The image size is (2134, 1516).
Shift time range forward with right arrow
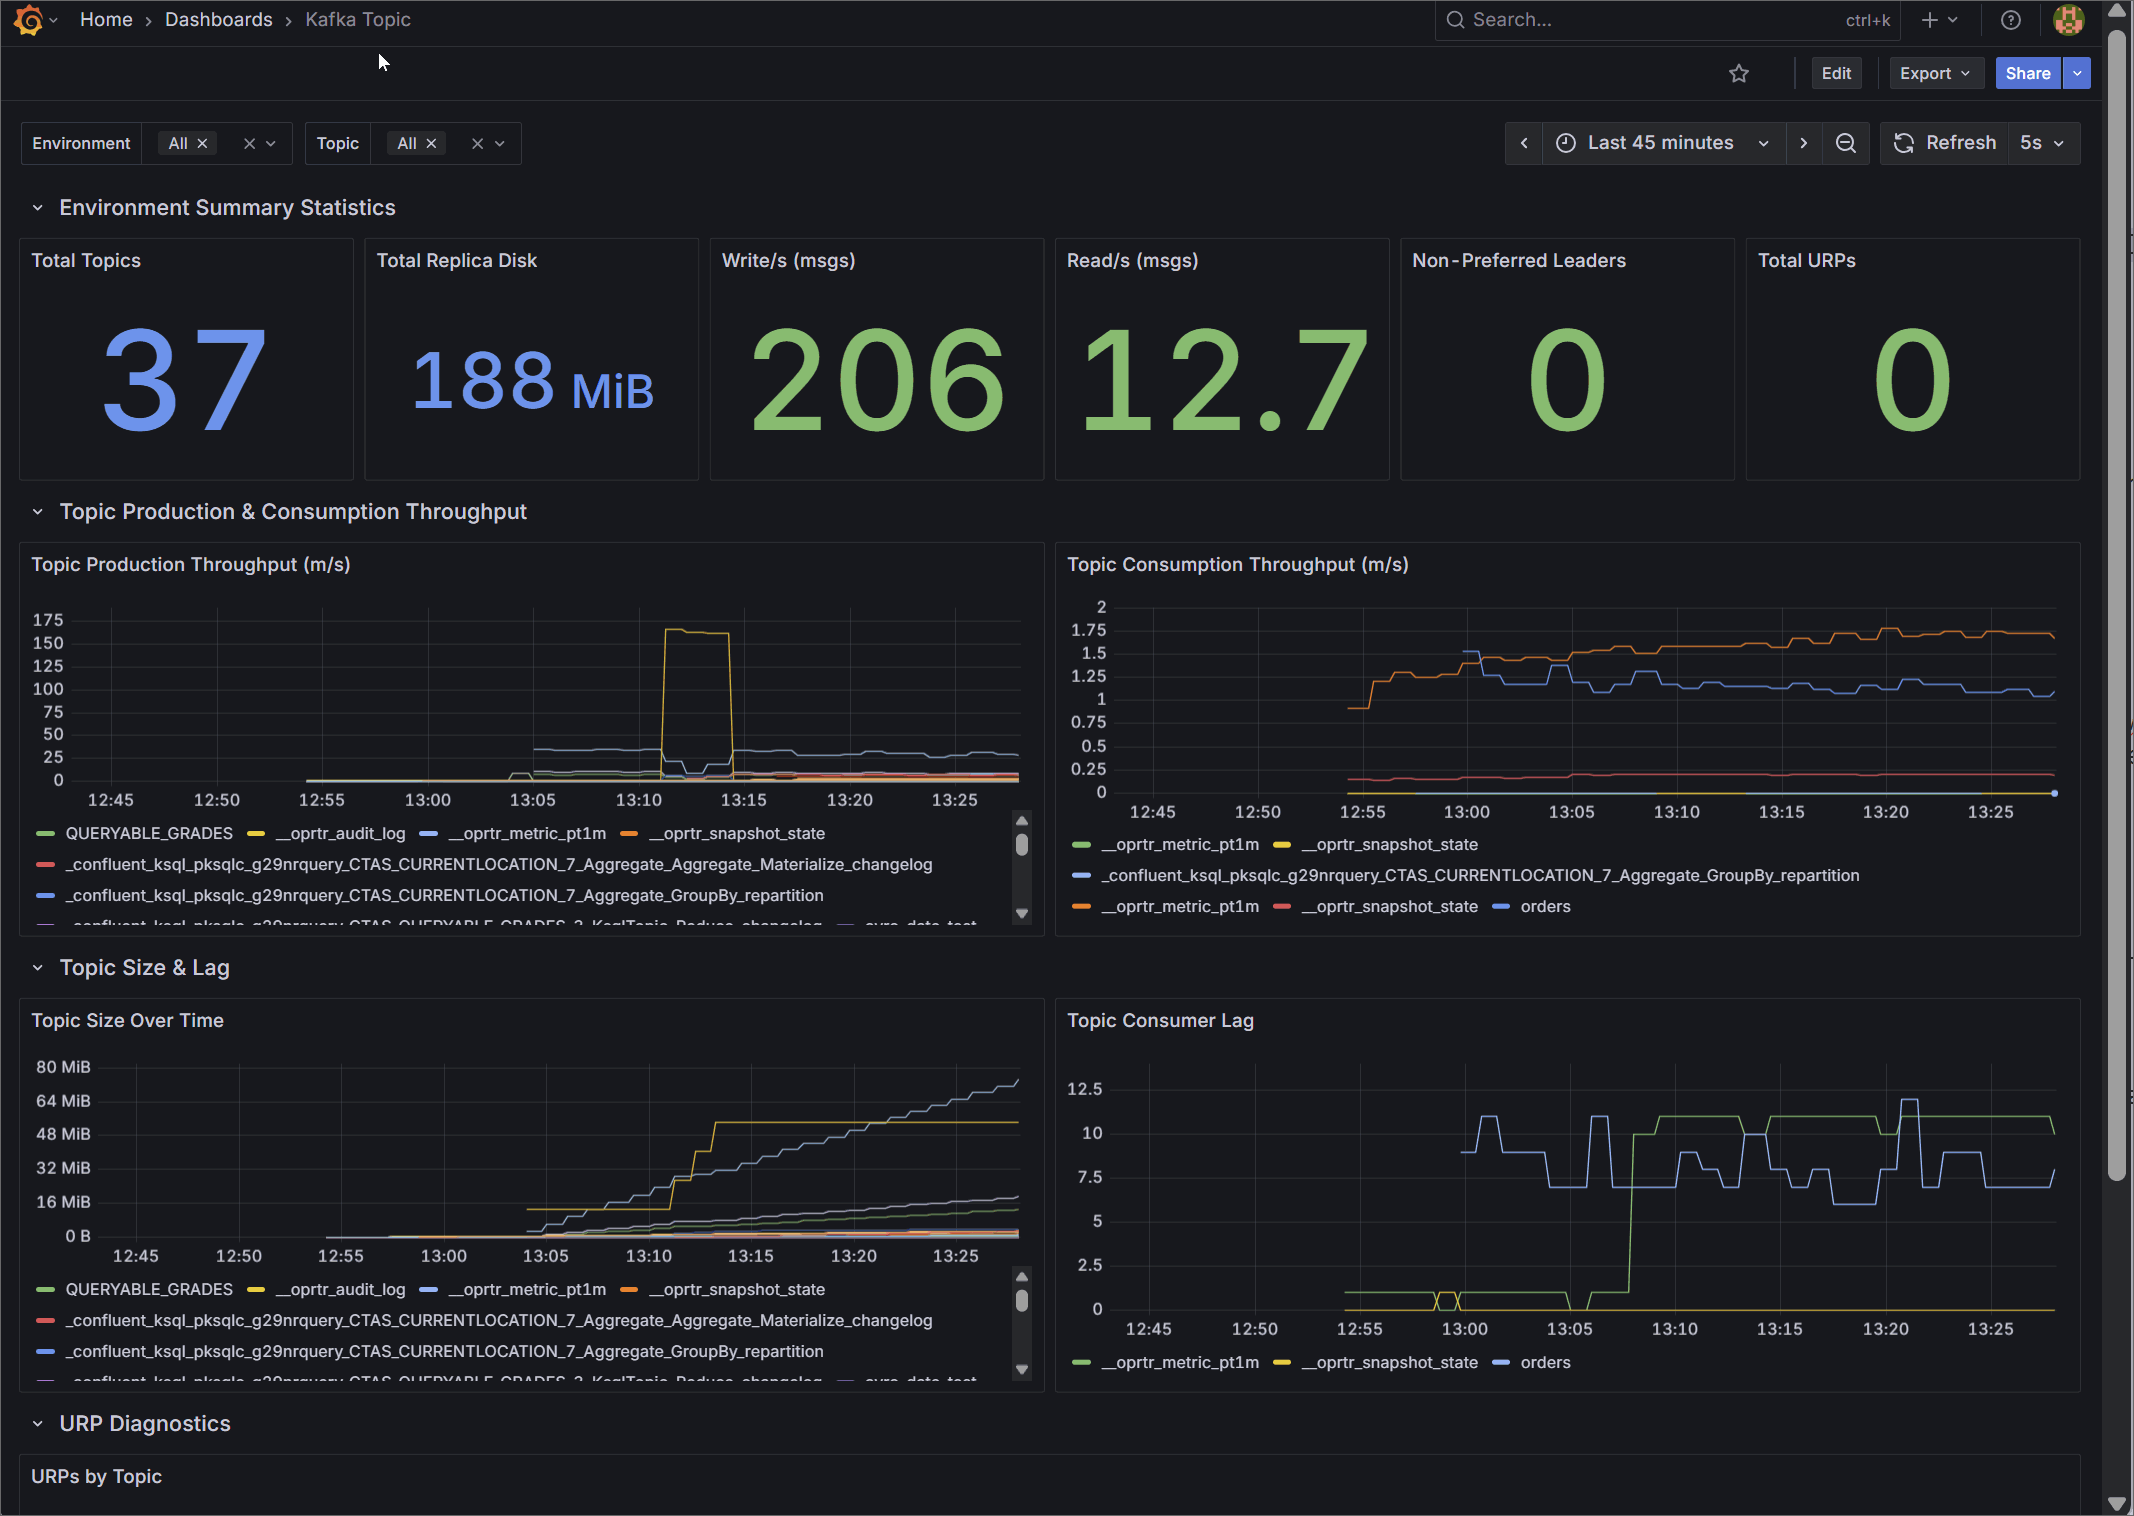click(x=1803, y=143)
